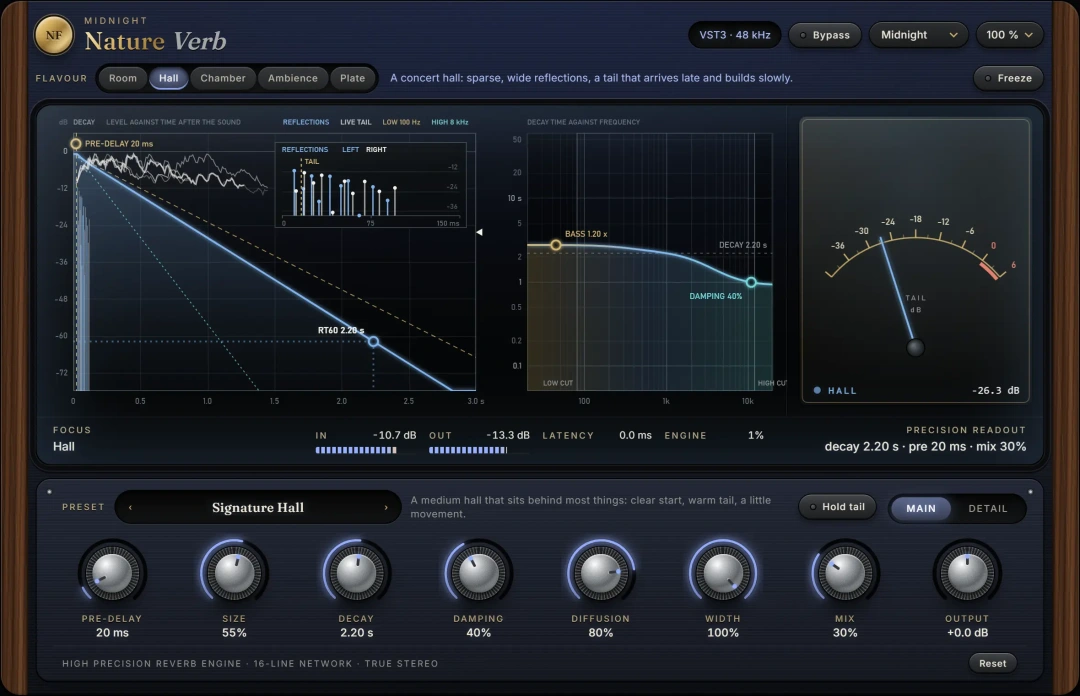Image resolution: width=1080 pixels, height=696 pixels.
Task: Collapse panel using small triangle marker
Action: (x=479, y=232)
